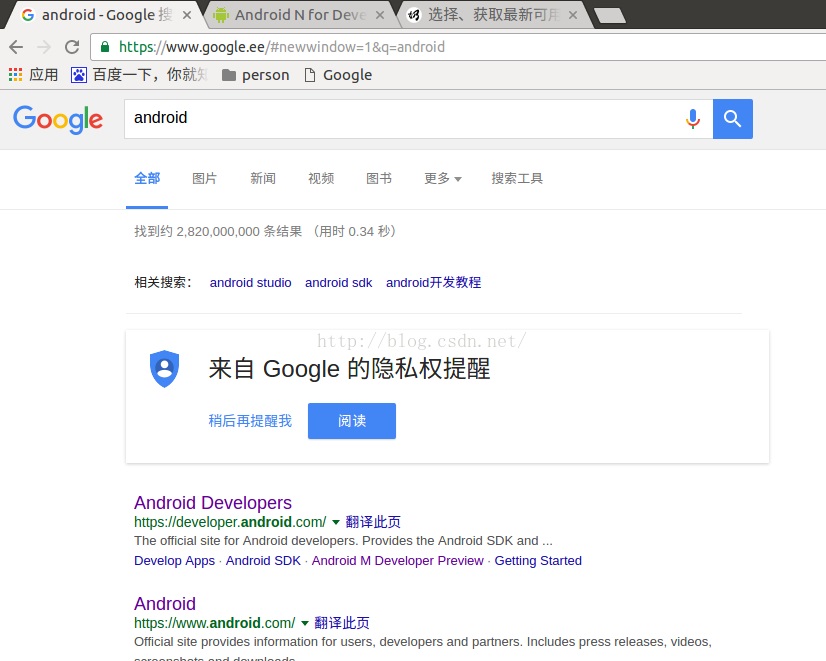Close the android - Google tab
Image resolution: width=826 pixels, height=661 pixels.
[186, 15]
